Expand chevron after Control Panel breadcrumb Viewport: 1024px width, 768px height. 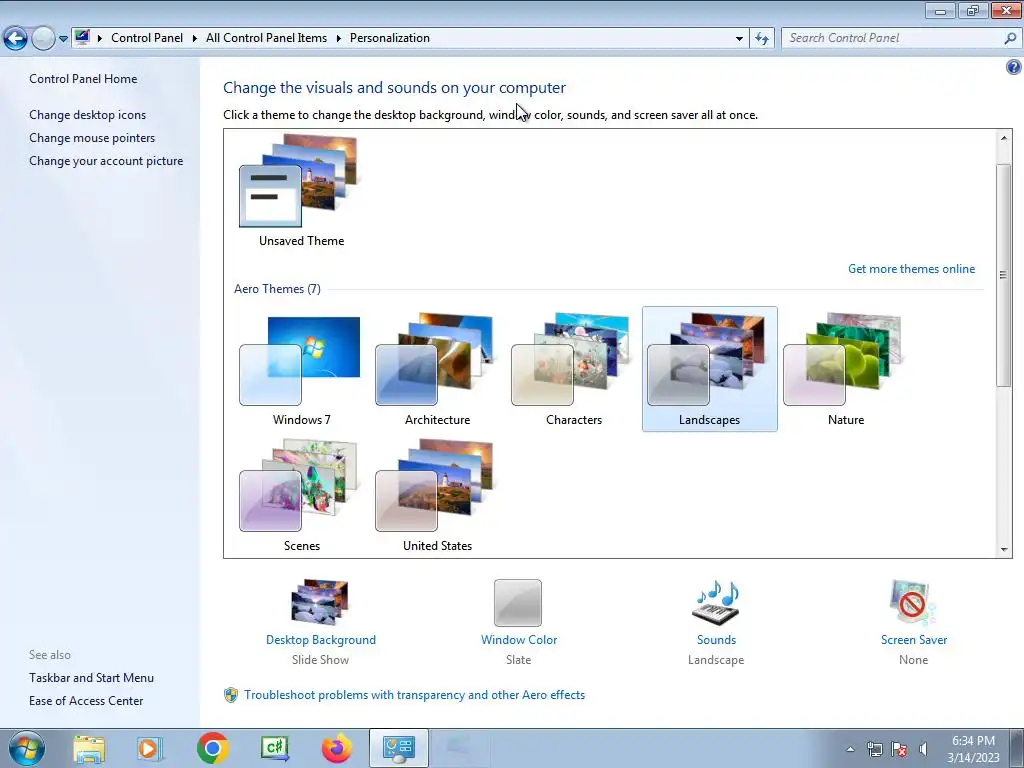[195, 38]
